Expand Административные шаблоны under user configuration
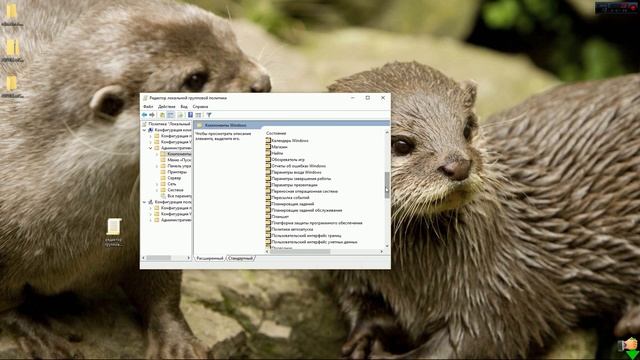Screen dimensions: 640x360 coord(151,220)
